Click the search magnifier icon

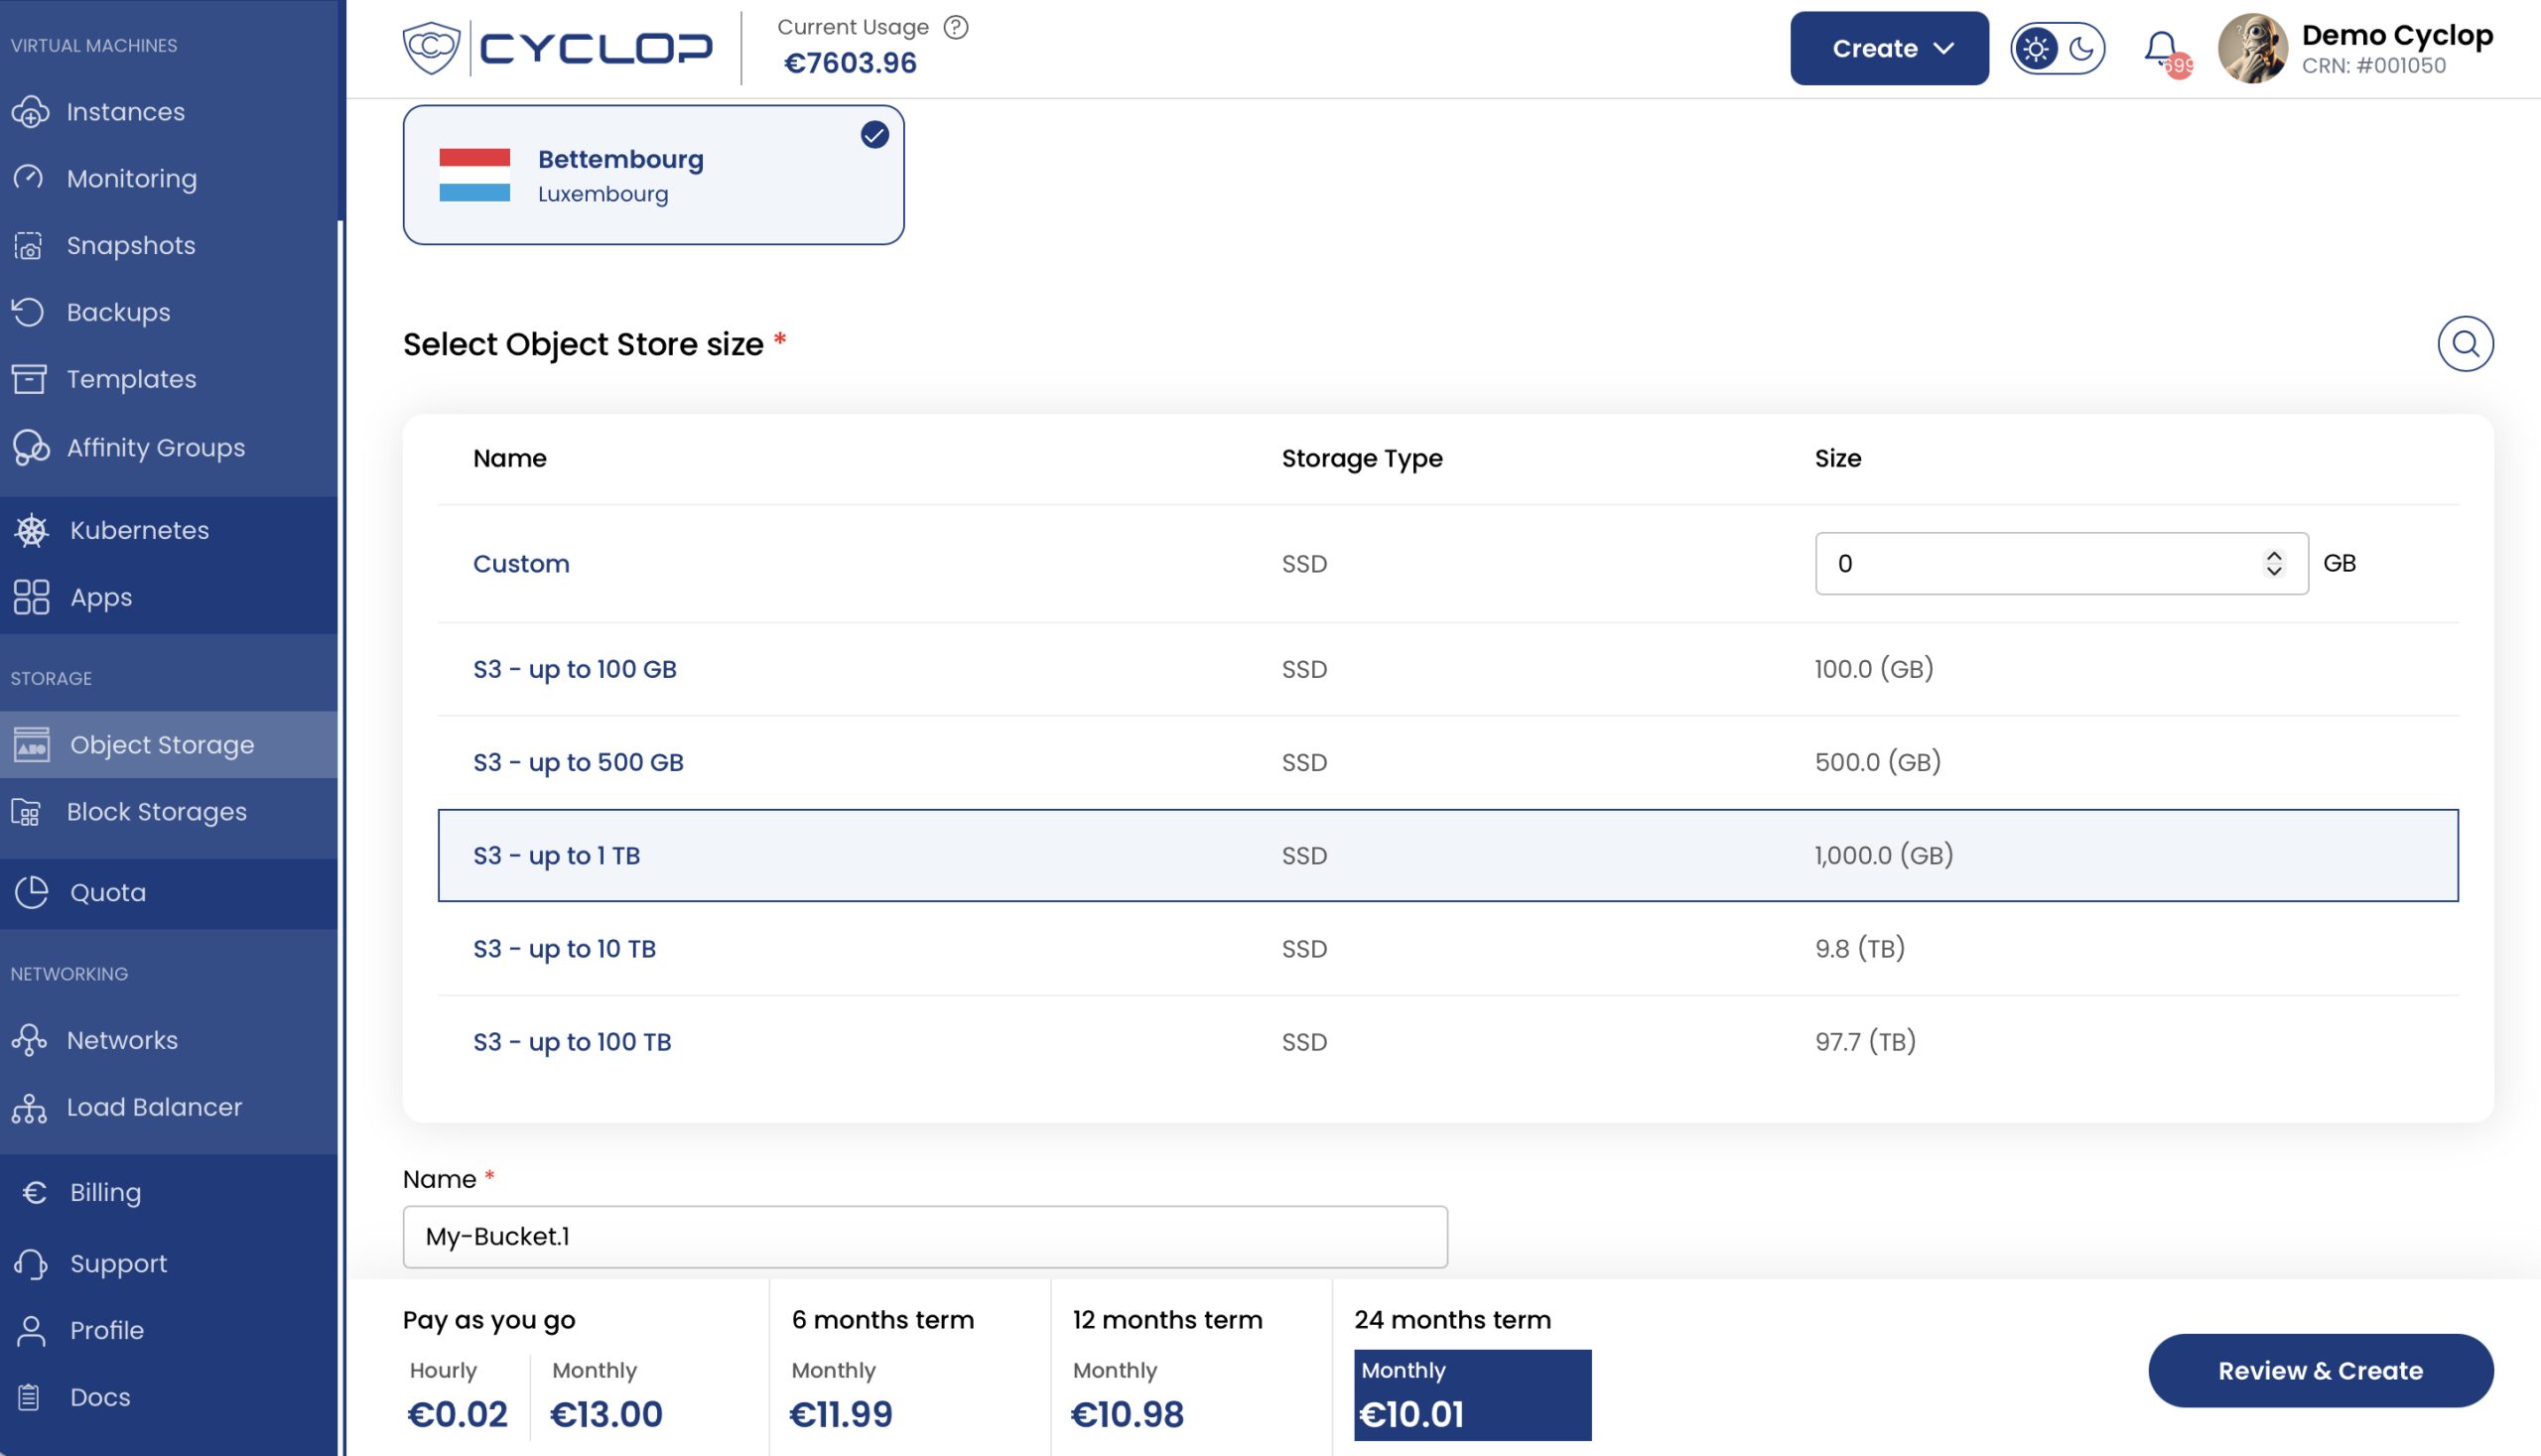[2465, 344]
